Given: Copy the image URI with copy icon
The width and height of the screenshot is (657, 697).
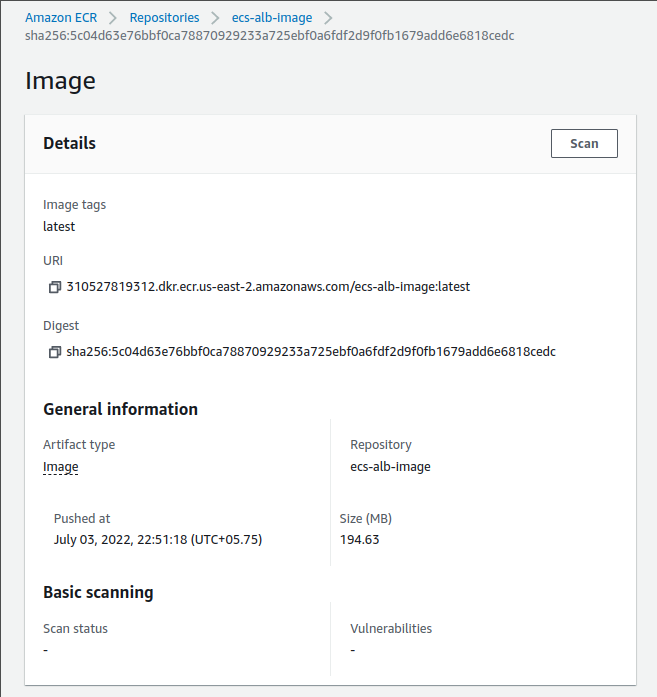Looking at the screenshot, I should click(x=55, y=287).
